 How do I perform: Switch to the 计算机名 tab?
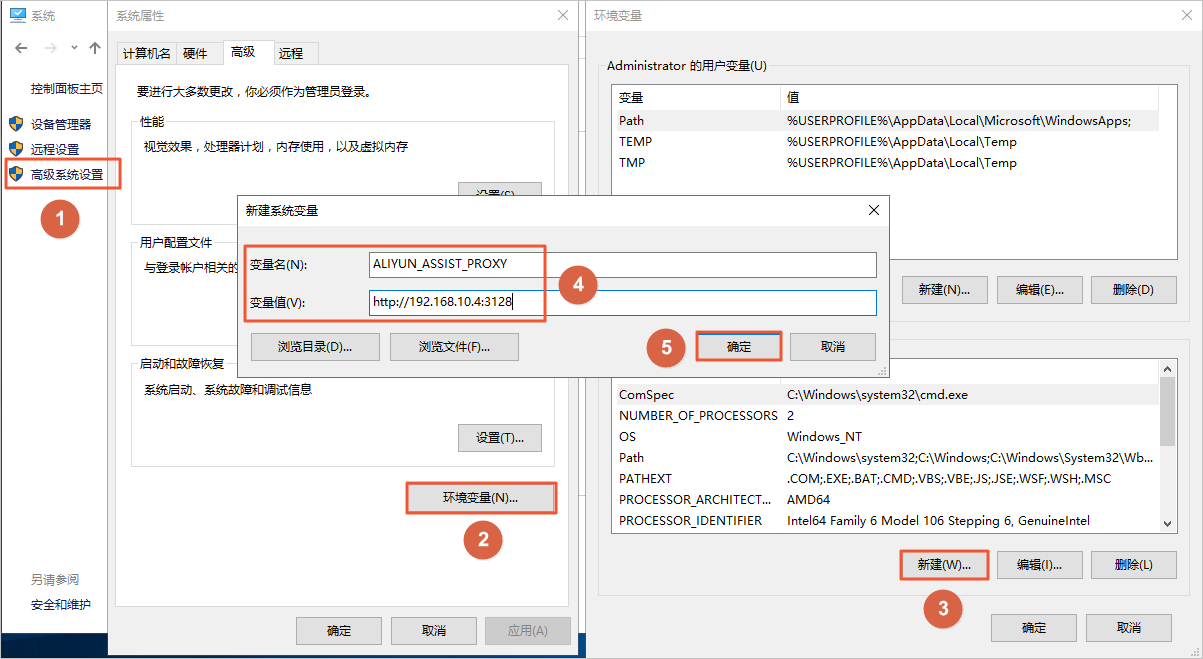pyautogui.click(x=146, y=53)
